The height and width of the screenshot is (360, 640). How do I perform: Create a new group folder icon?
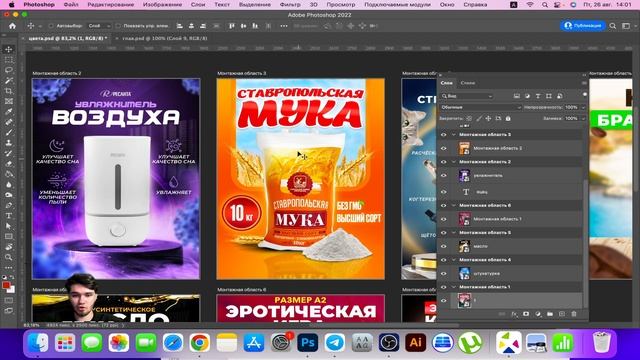click(550, 314)
